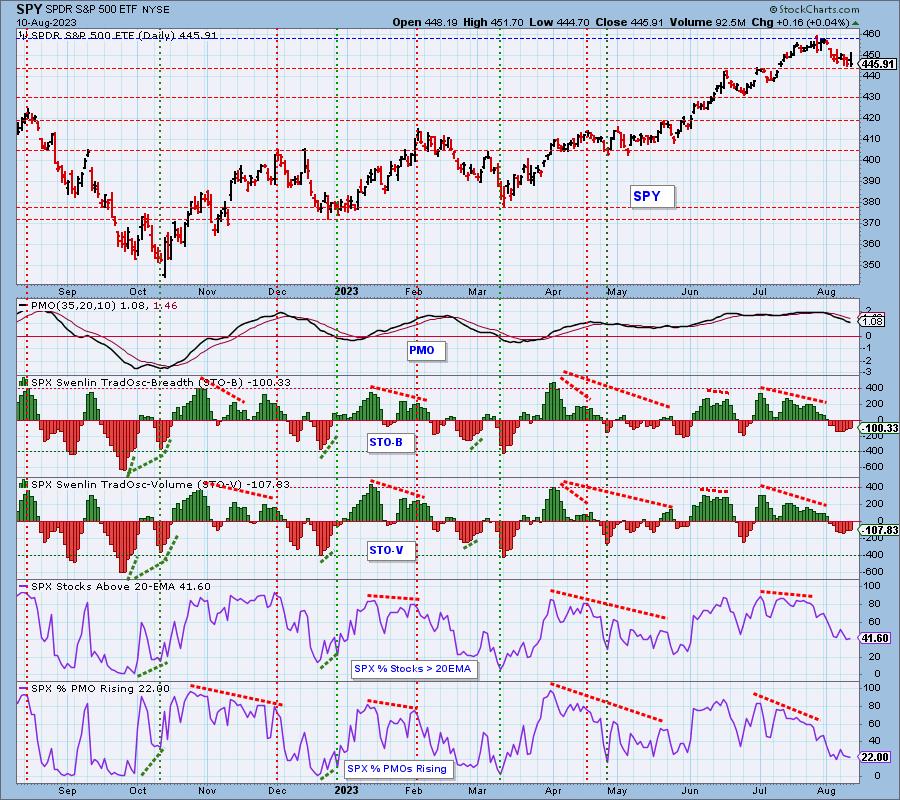The height and width of the screenshot is (800, 900).
Task: Click the 'SPX % PMO Rising 22.00' legend
Action: (x=100, y=689)
